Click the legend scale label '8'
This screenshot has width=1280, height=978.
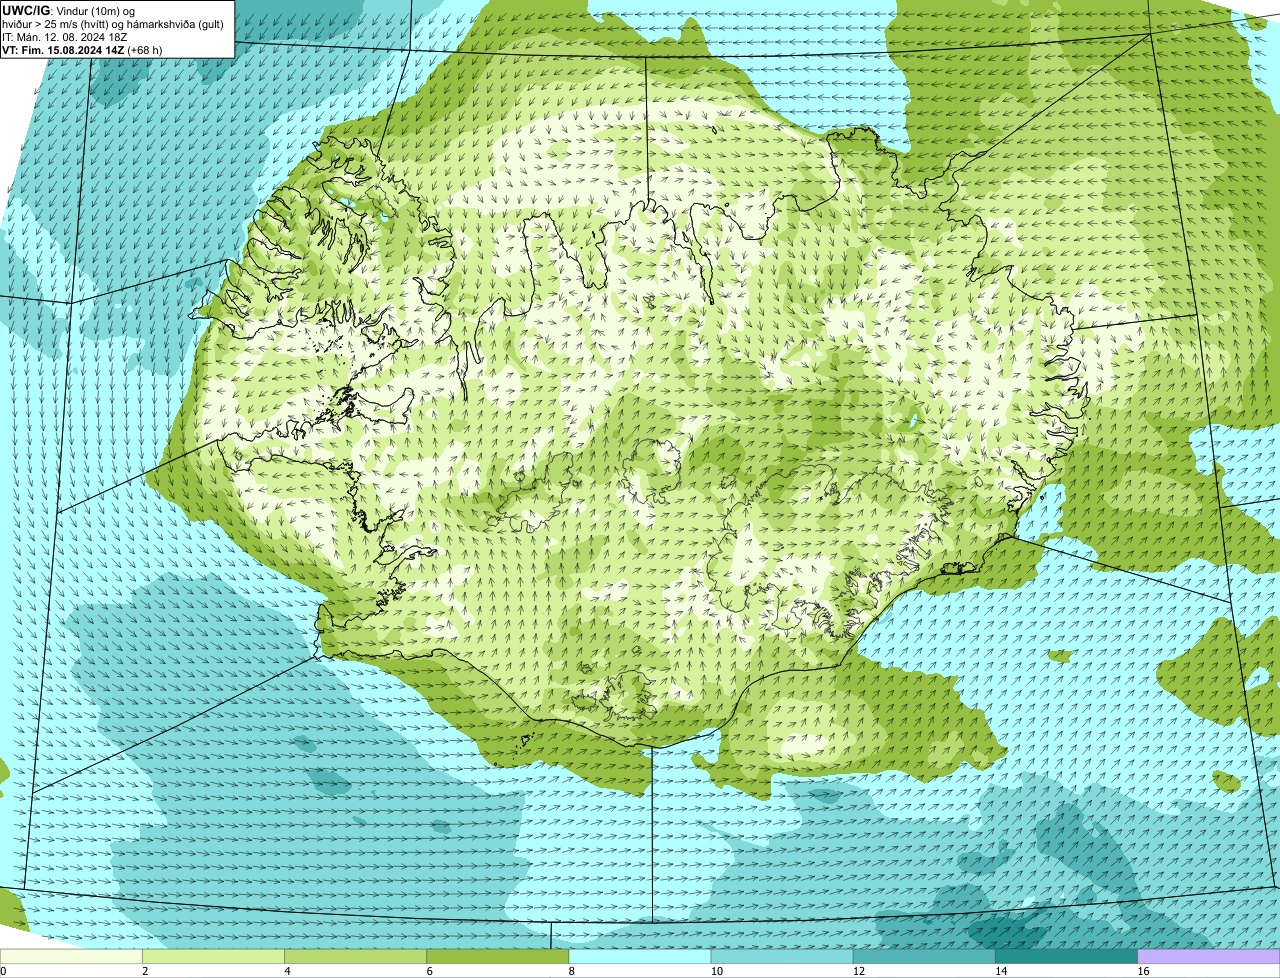click(x=571, y=971)
